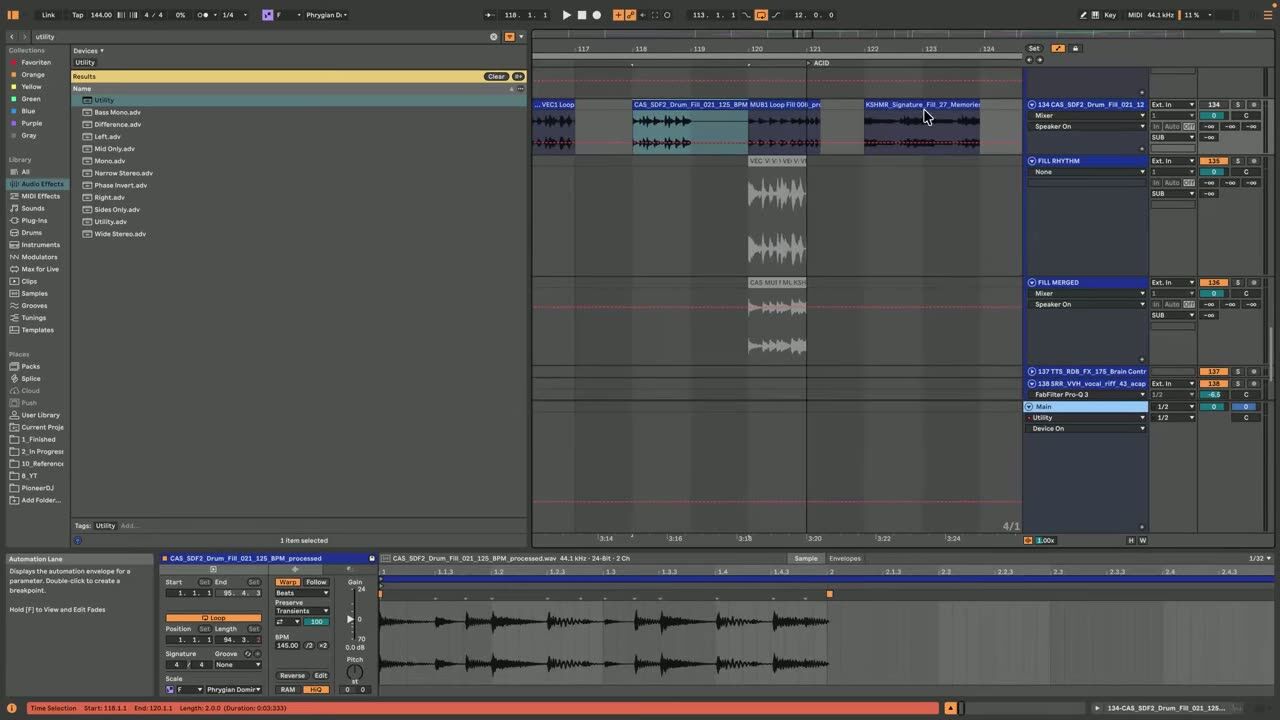1280x720 pixels.
Task: Toggle Warp button in clip view
Action: 288,582
